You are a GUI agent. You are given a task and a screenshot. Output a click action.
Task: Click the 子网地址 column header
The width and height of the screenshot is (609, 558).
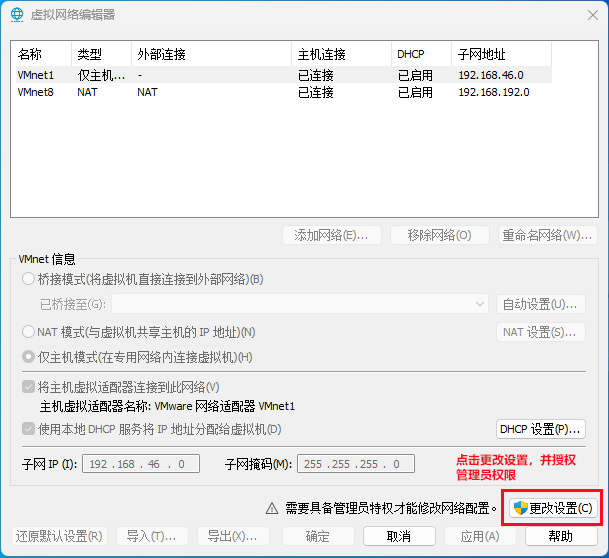pyautogui.click(x=502, y=54)
